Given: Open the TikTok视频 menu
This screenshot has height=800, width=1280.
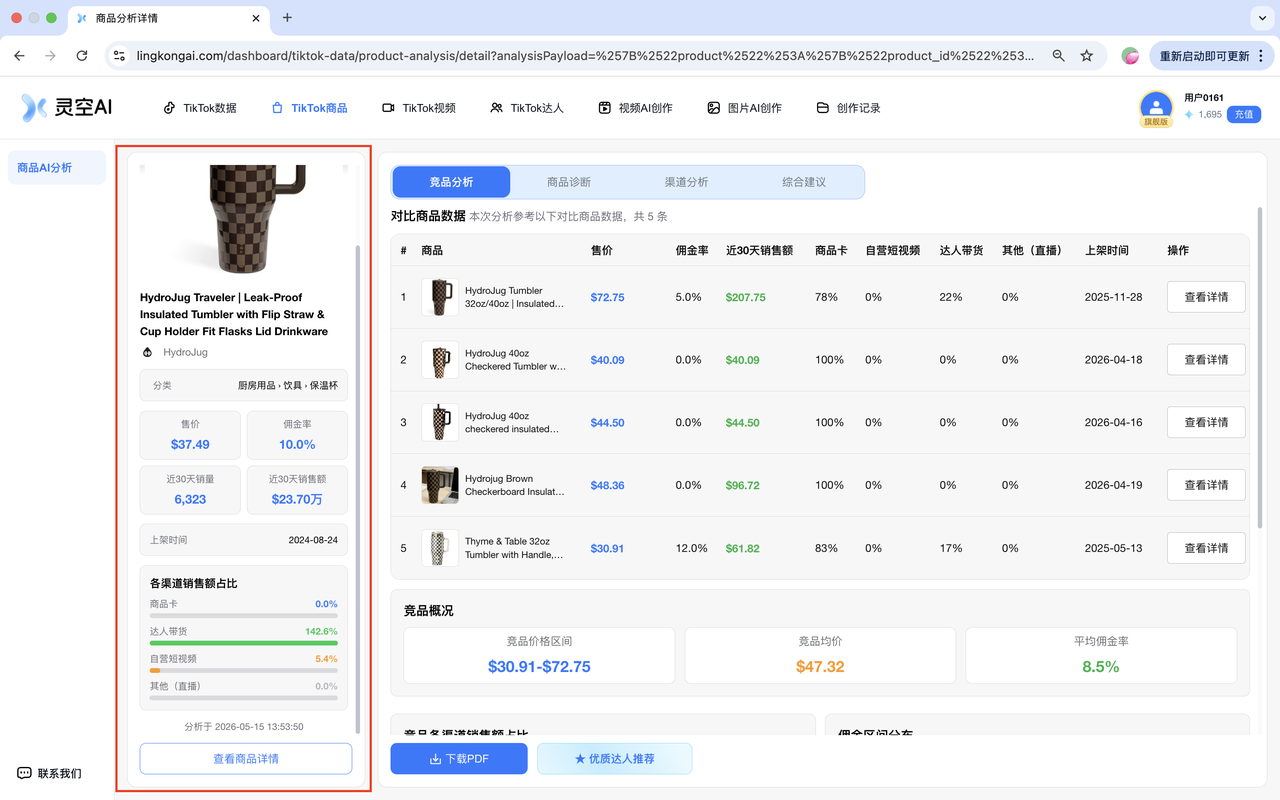Looking at the screenshot, I should pyautogui.click(x=419, y=108).
